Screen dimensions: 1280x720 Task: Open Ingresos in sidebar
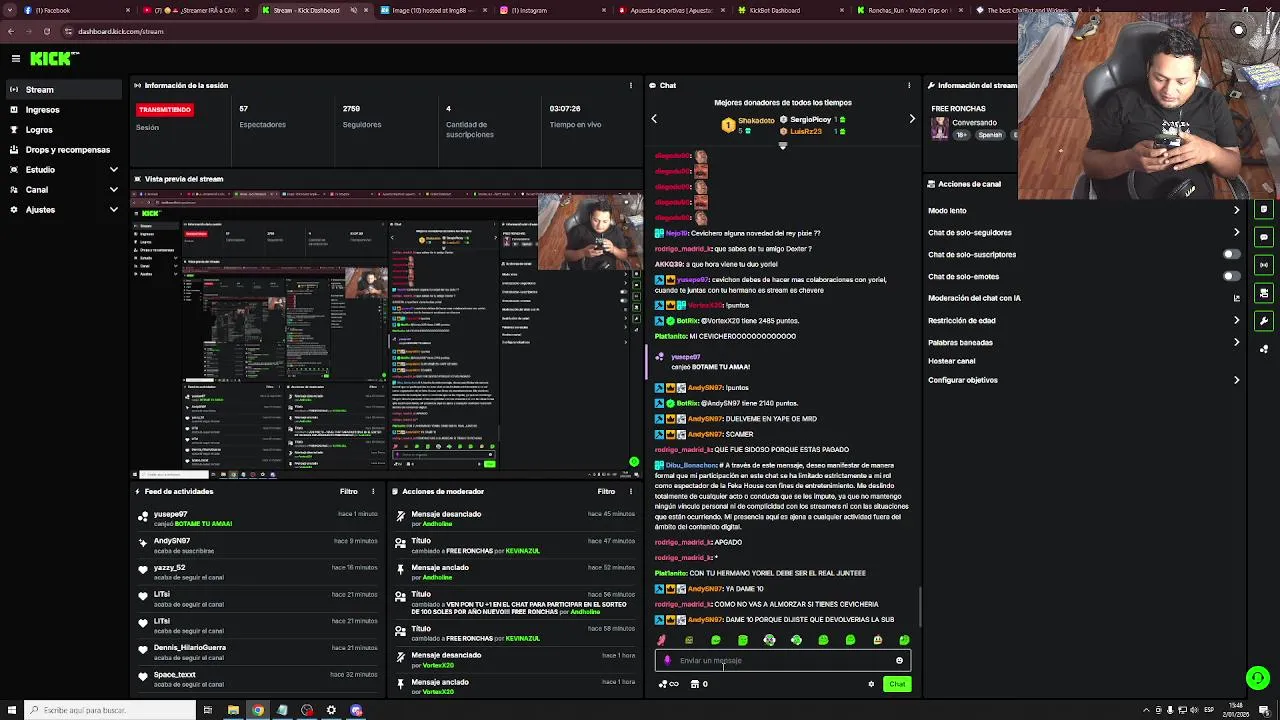(x=64, y=110)
